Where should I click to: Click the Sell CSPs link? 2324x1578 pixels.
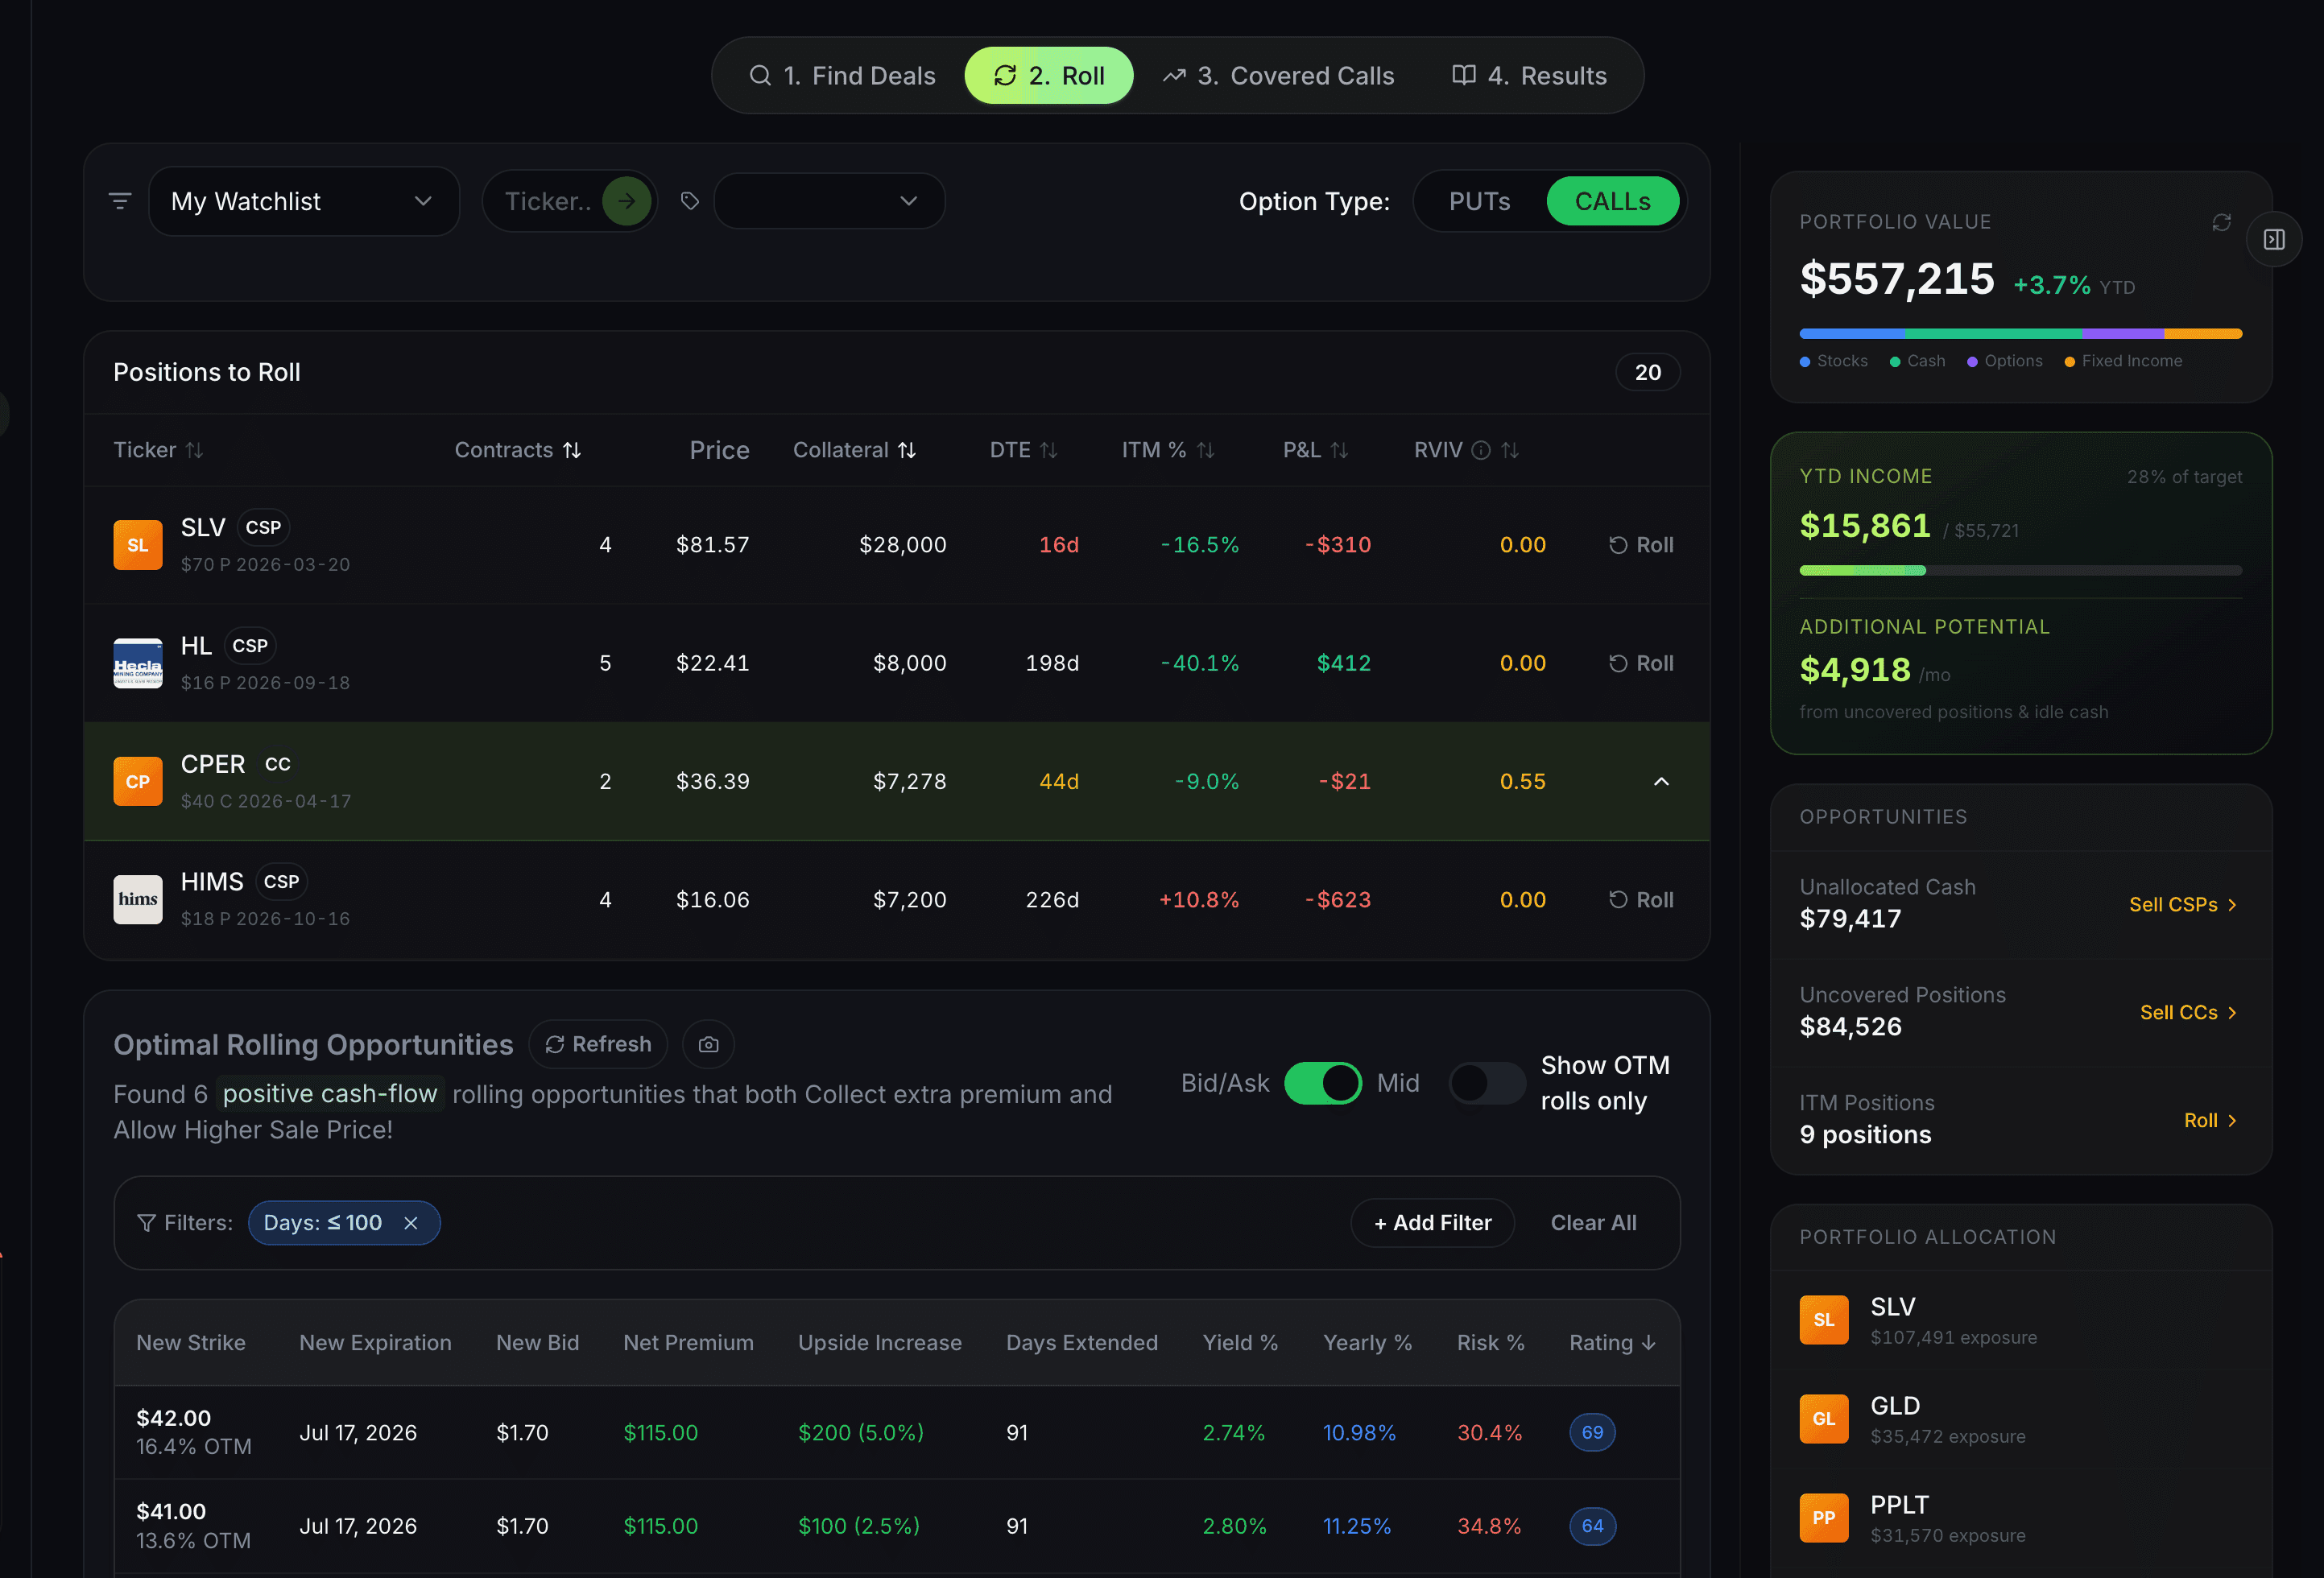(2182, 904)
